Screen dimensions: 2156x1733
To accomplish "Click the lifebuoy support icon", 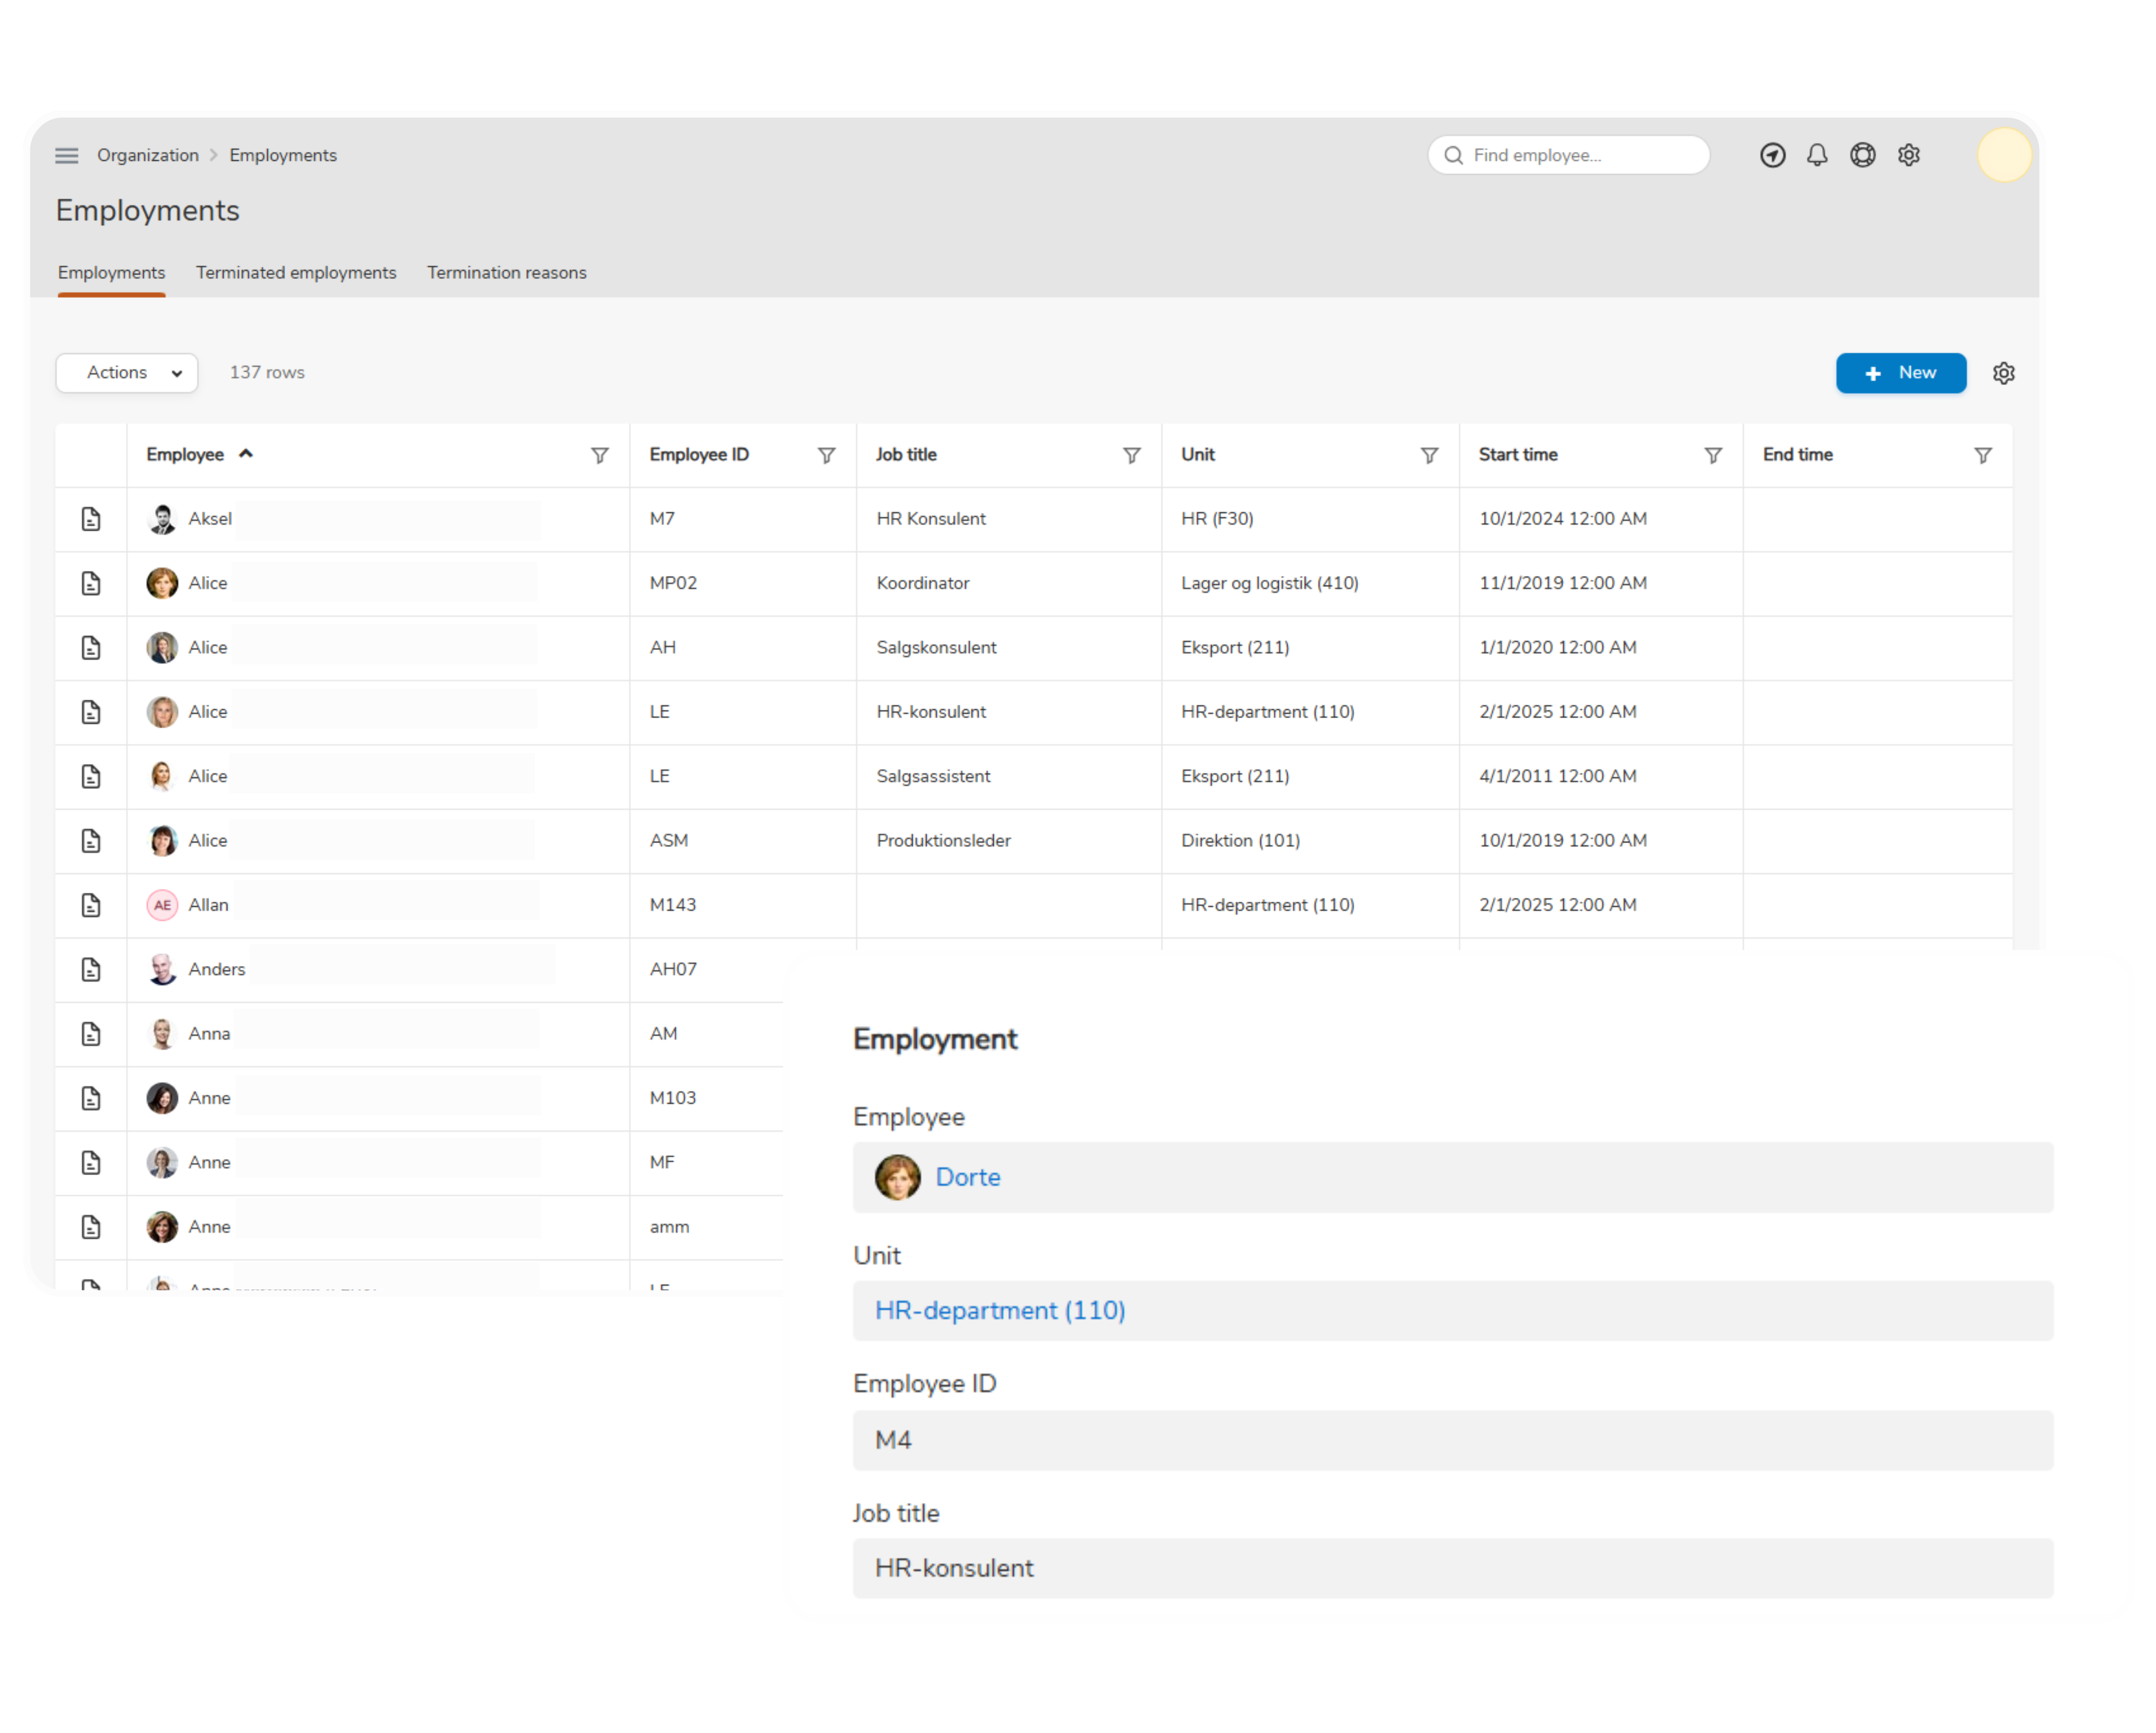I will pos(1862,155).
